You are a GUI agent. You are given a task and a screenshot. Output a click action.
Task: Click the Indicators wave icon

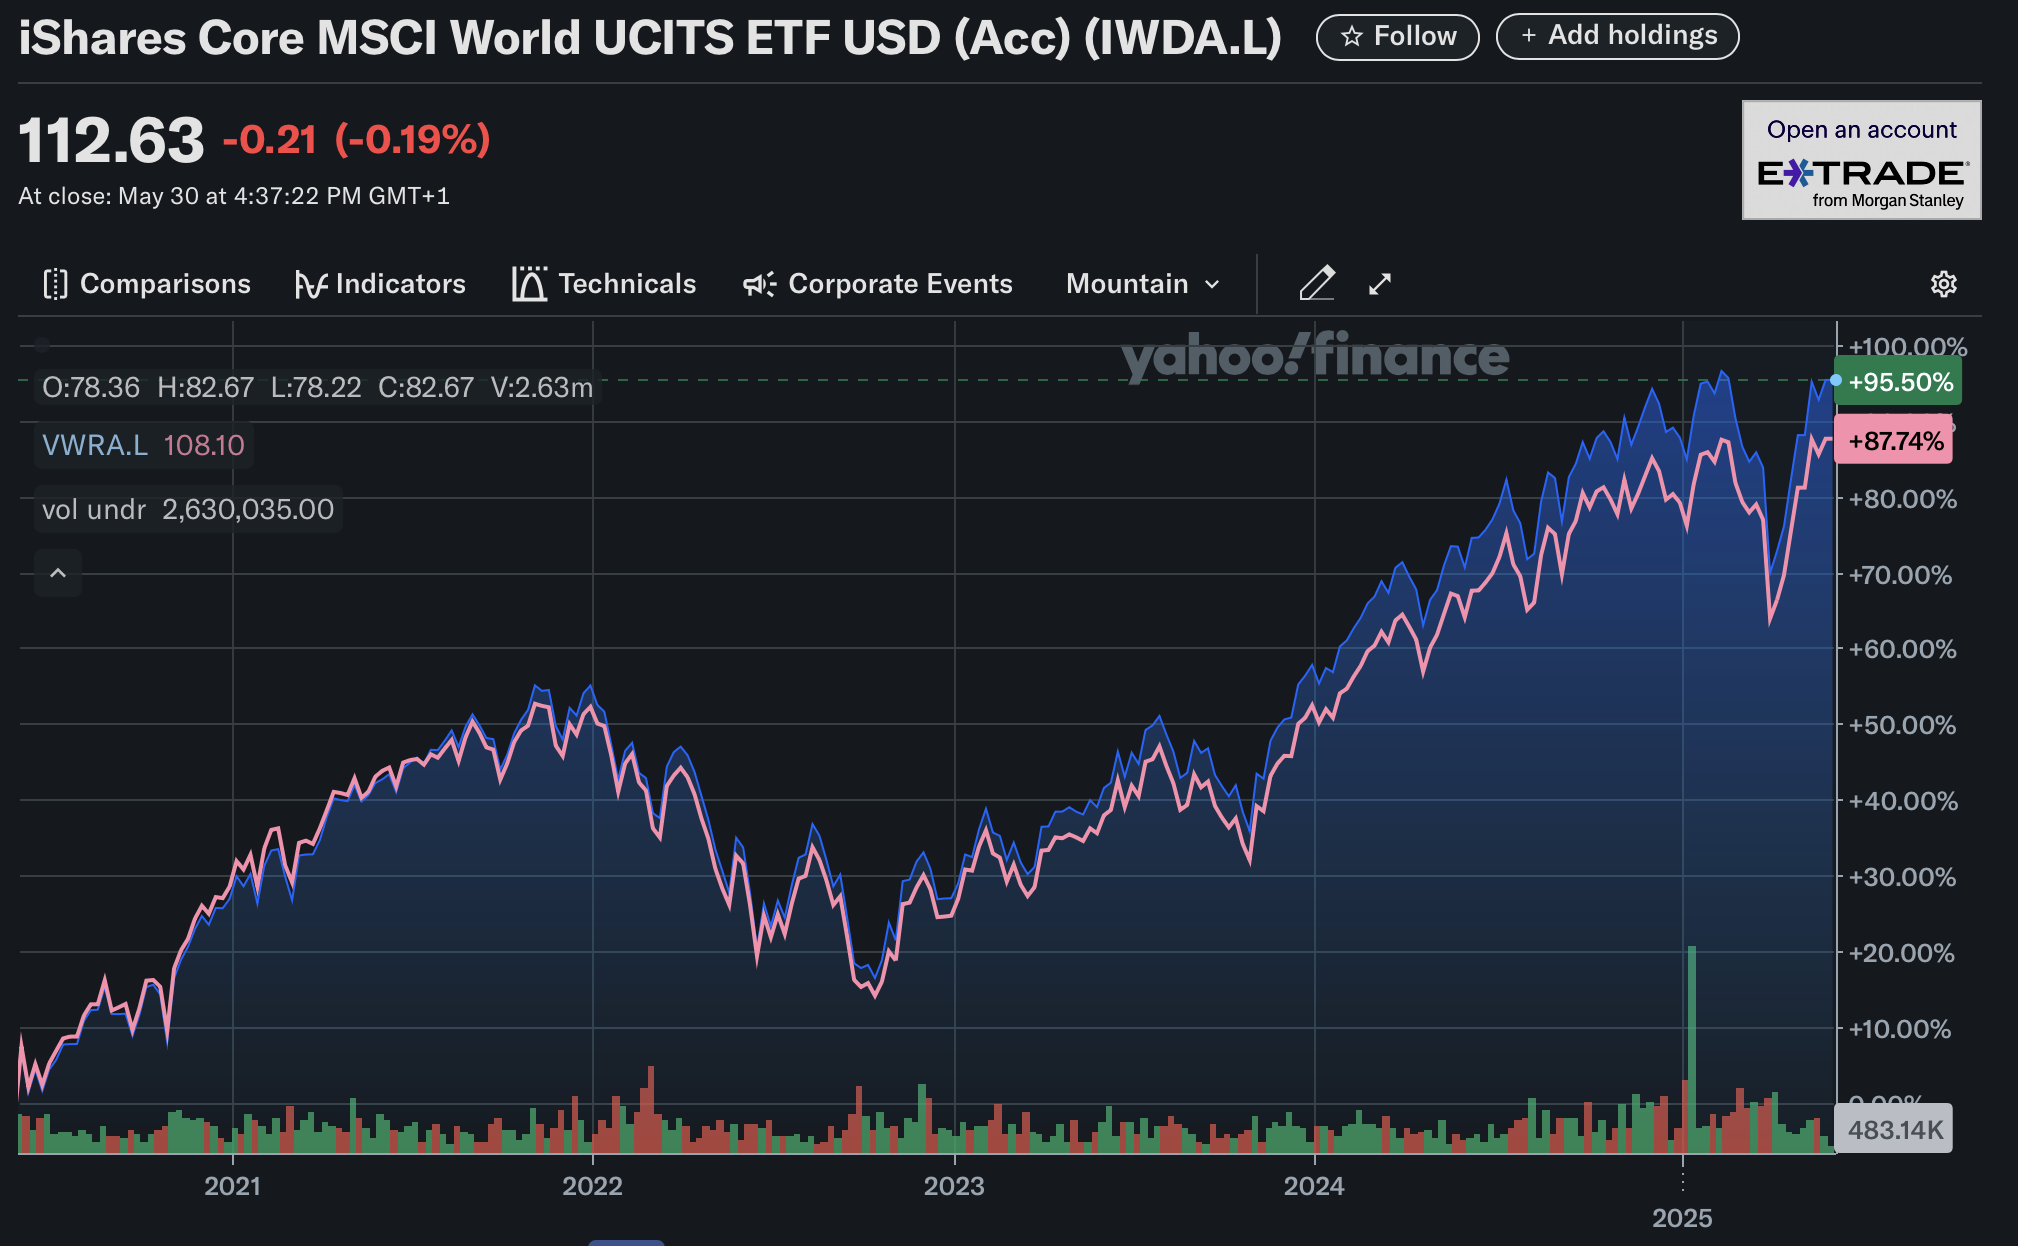pyautogui.click(x=310, y=285)
